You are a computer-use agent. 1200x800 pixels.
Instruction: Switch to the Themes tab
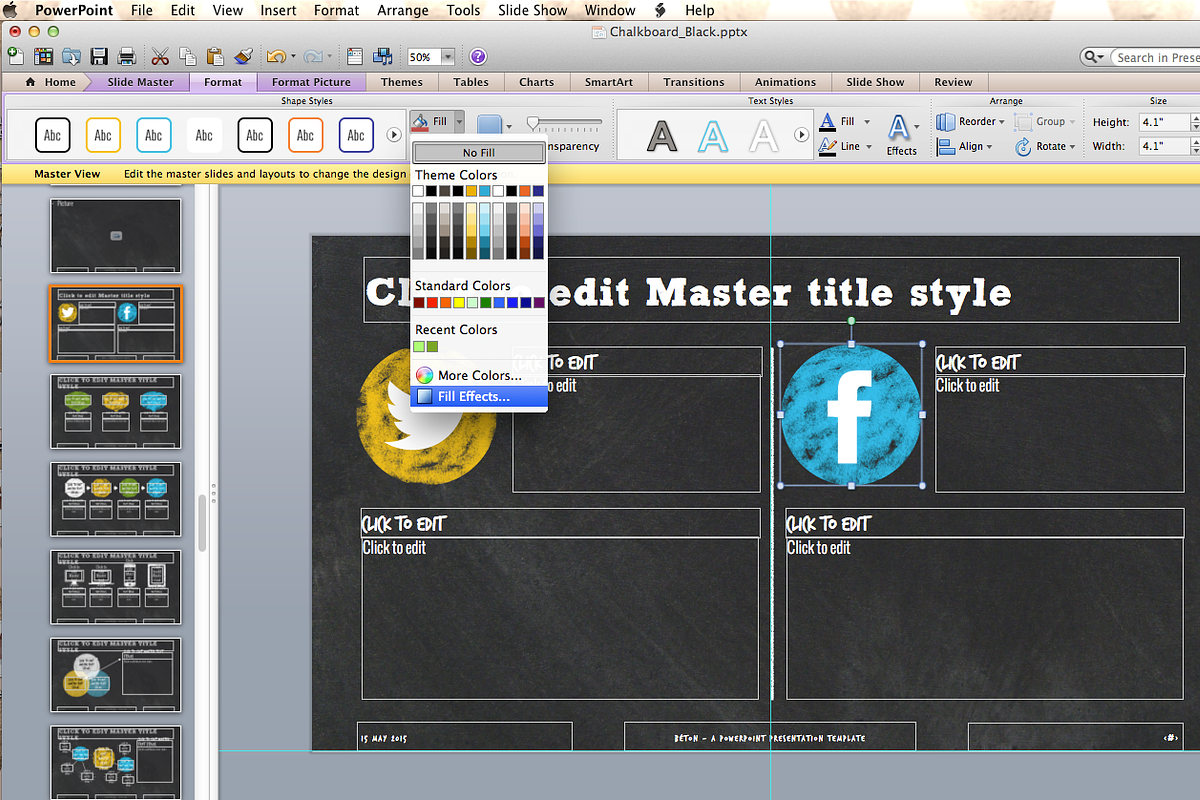click(402, 82)
